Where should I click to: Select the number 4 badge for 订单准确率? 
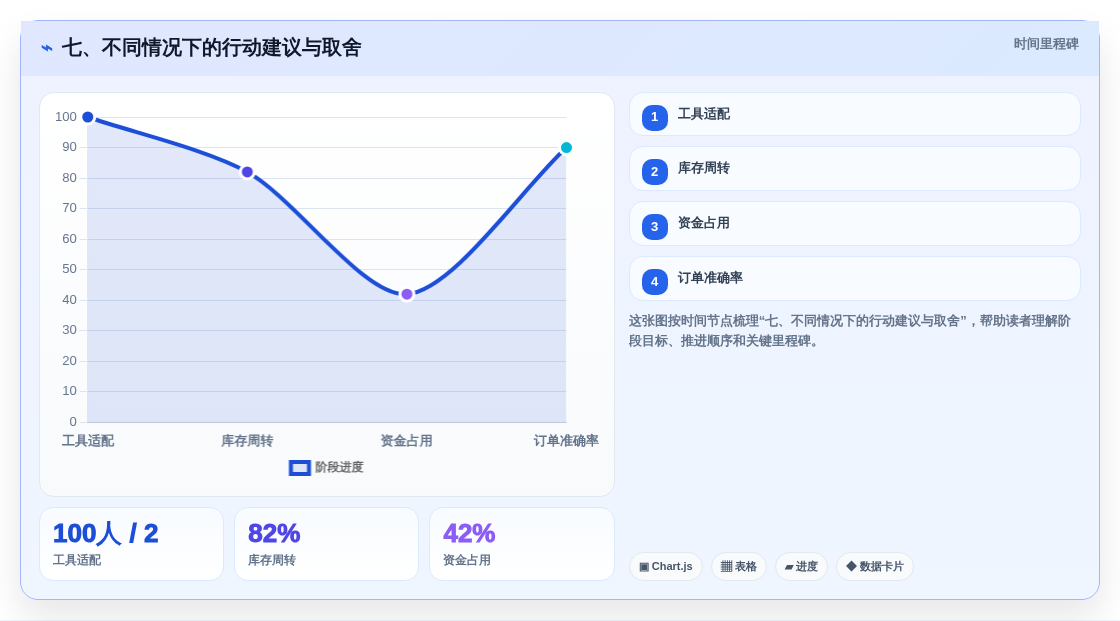tap(654, 282)
